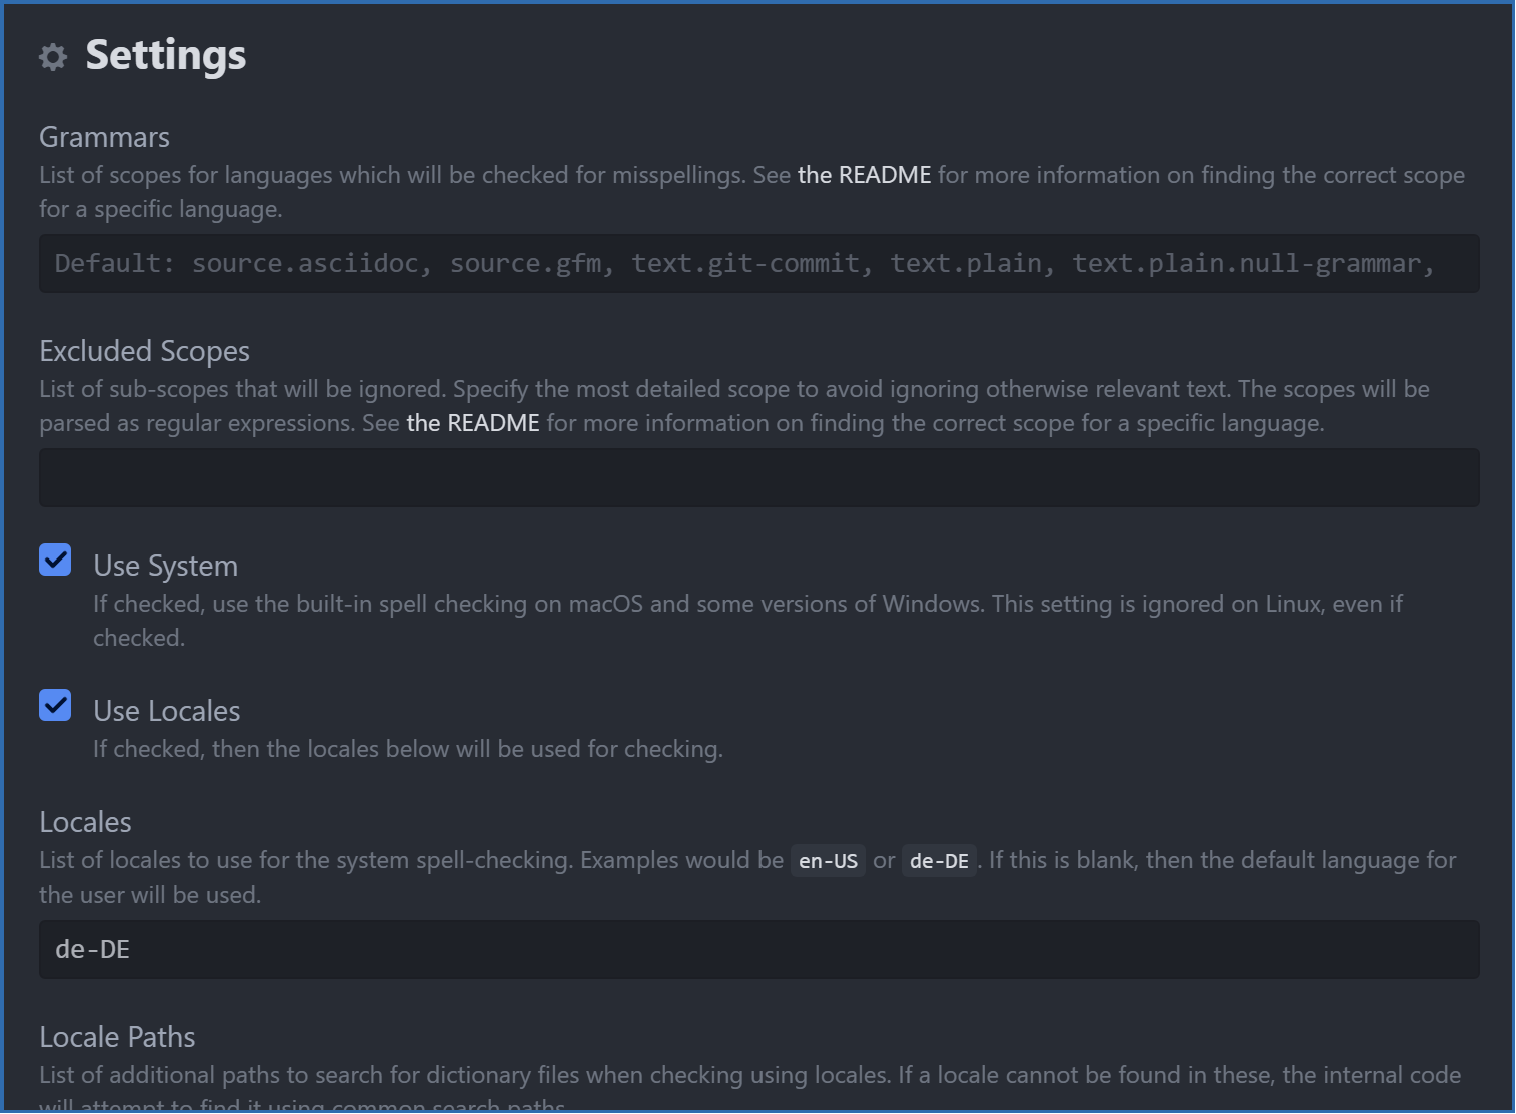The width and height of the screenshot is (1516, 1114).
Task: Uncheck the Use System checkbox
Action: point(56,560)
